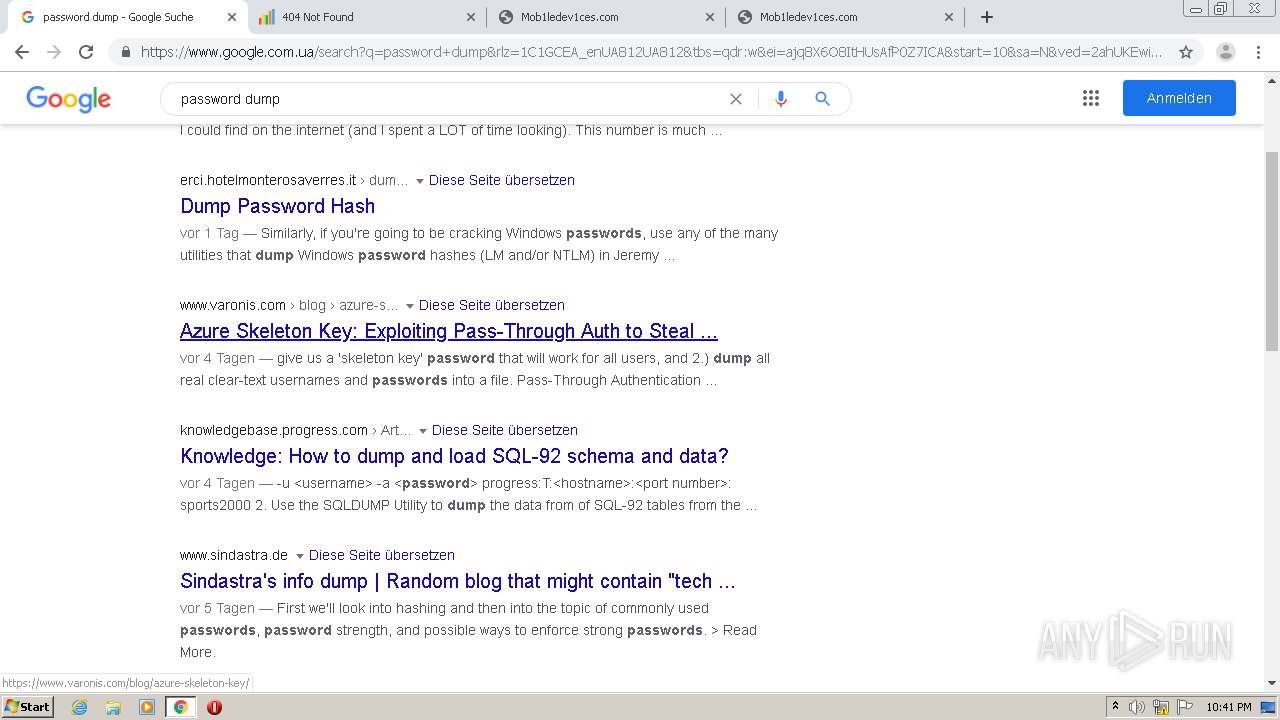The width and height of the screenshot is (1280, 720).
Task: Close the 404 Not Found tab
Action: [x=471, y=17]
